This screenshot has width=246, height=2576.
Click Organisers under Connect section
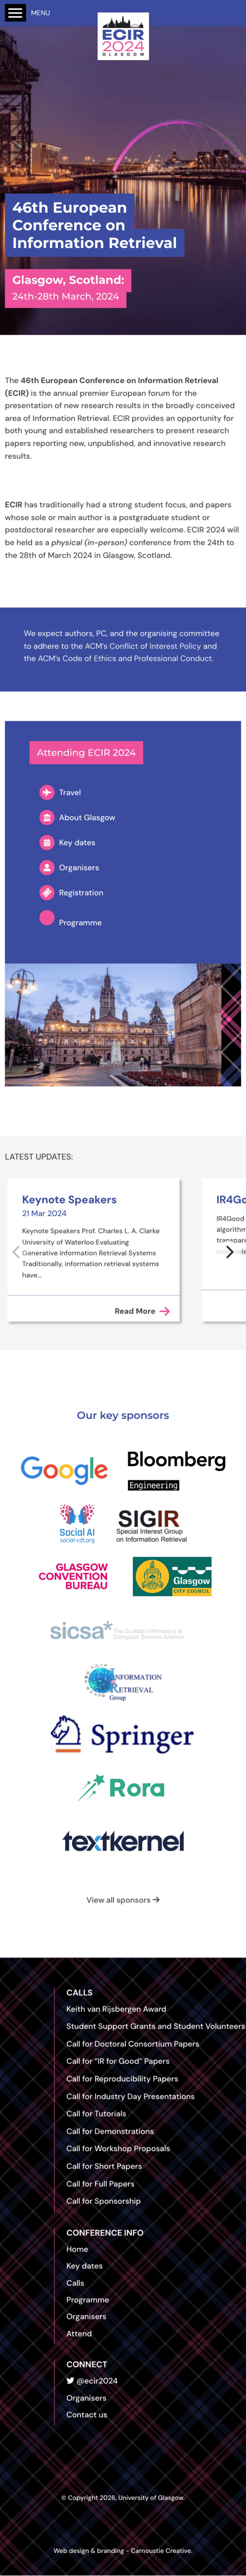86,2398
